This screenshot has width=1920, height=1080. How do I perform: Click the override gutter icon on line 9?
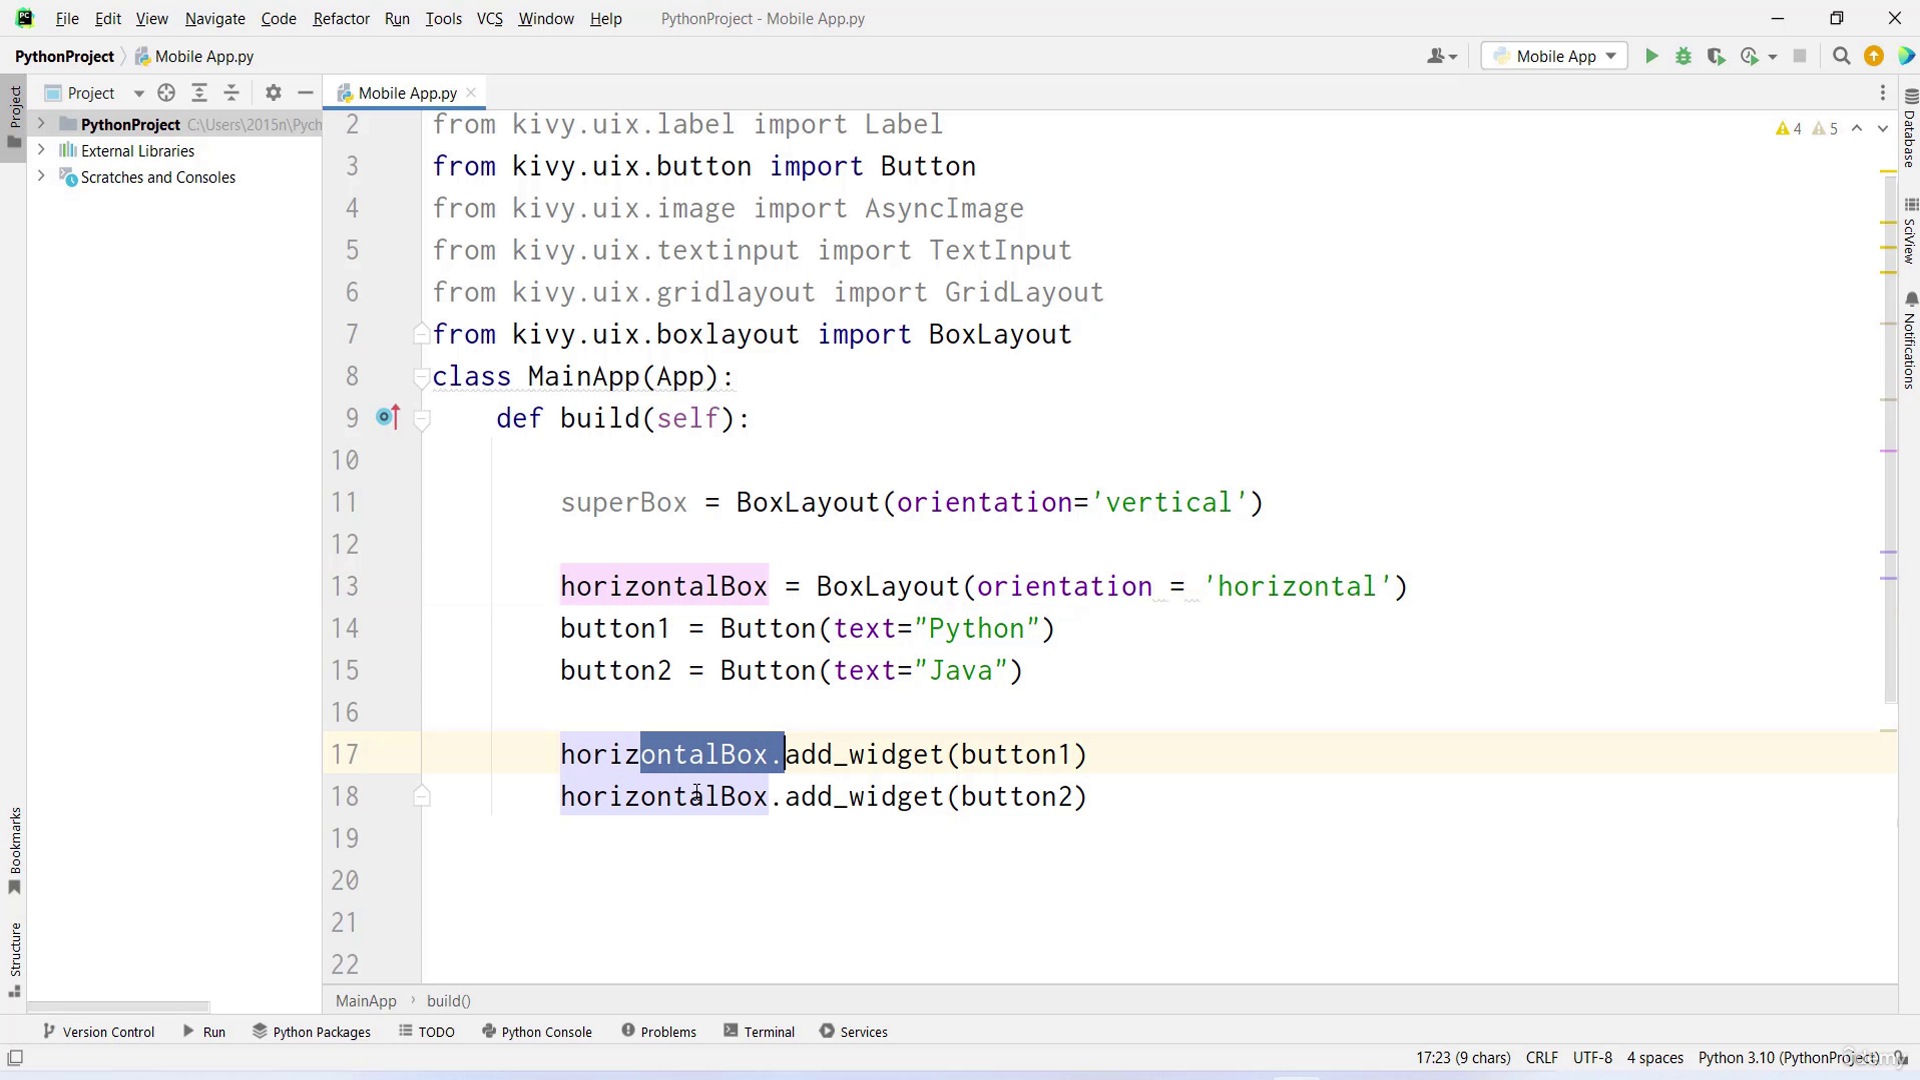[388, 417]
